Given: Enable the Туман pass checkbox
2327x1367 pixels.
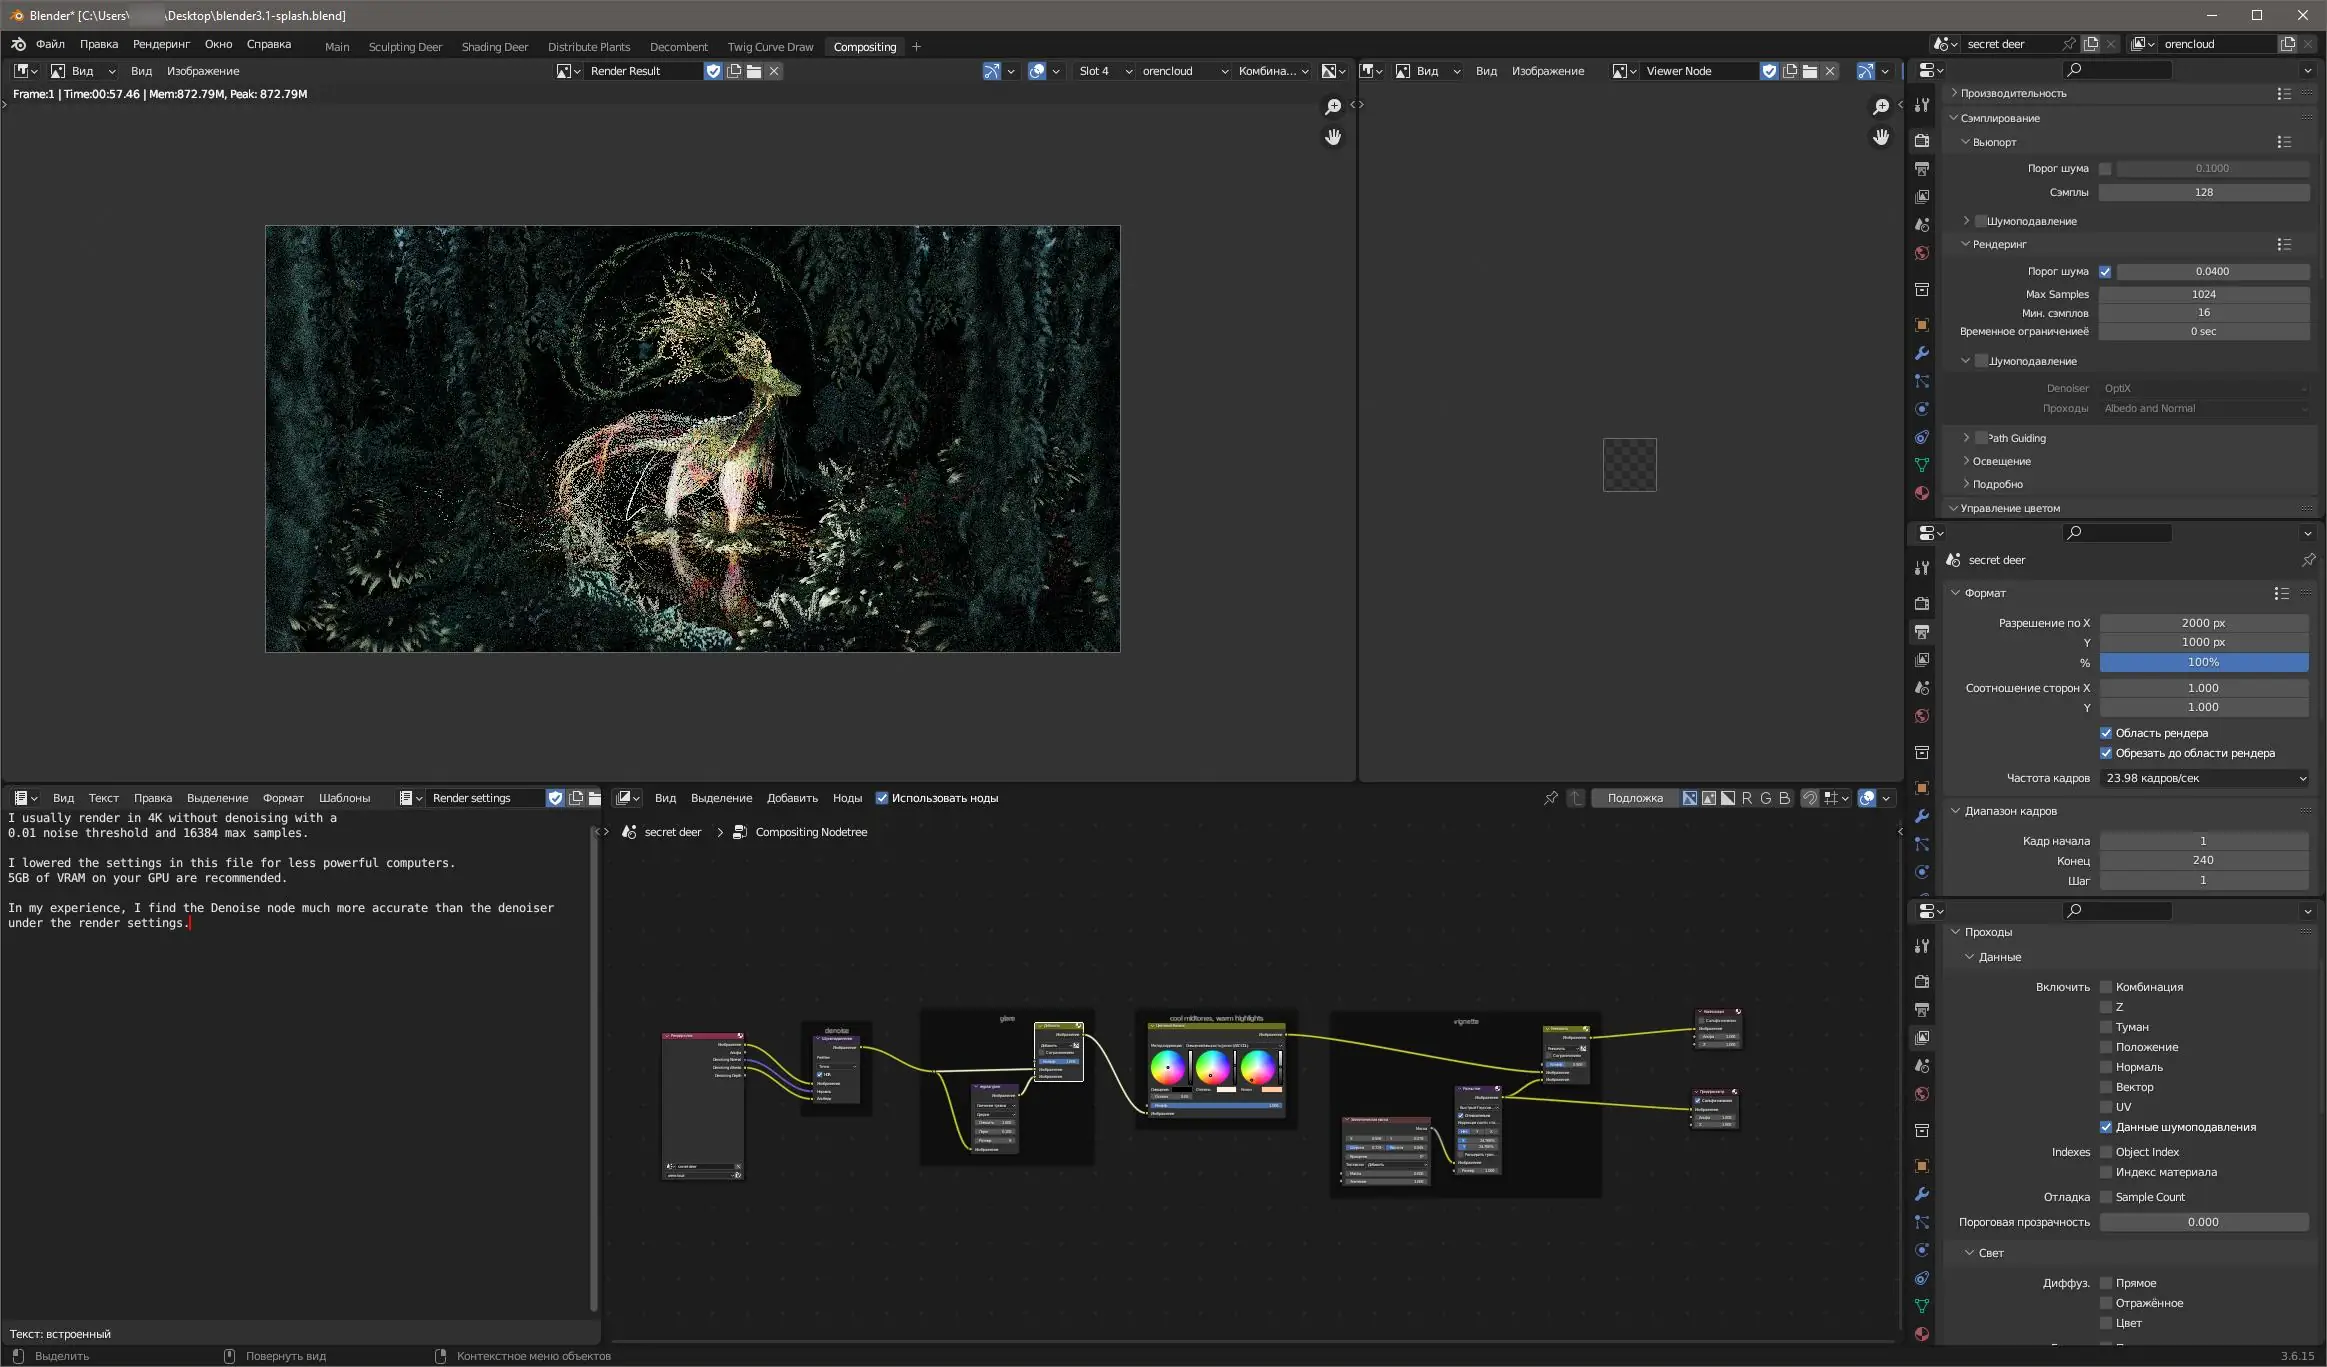Looking at the screenshot, I should pos(2106,1027).
